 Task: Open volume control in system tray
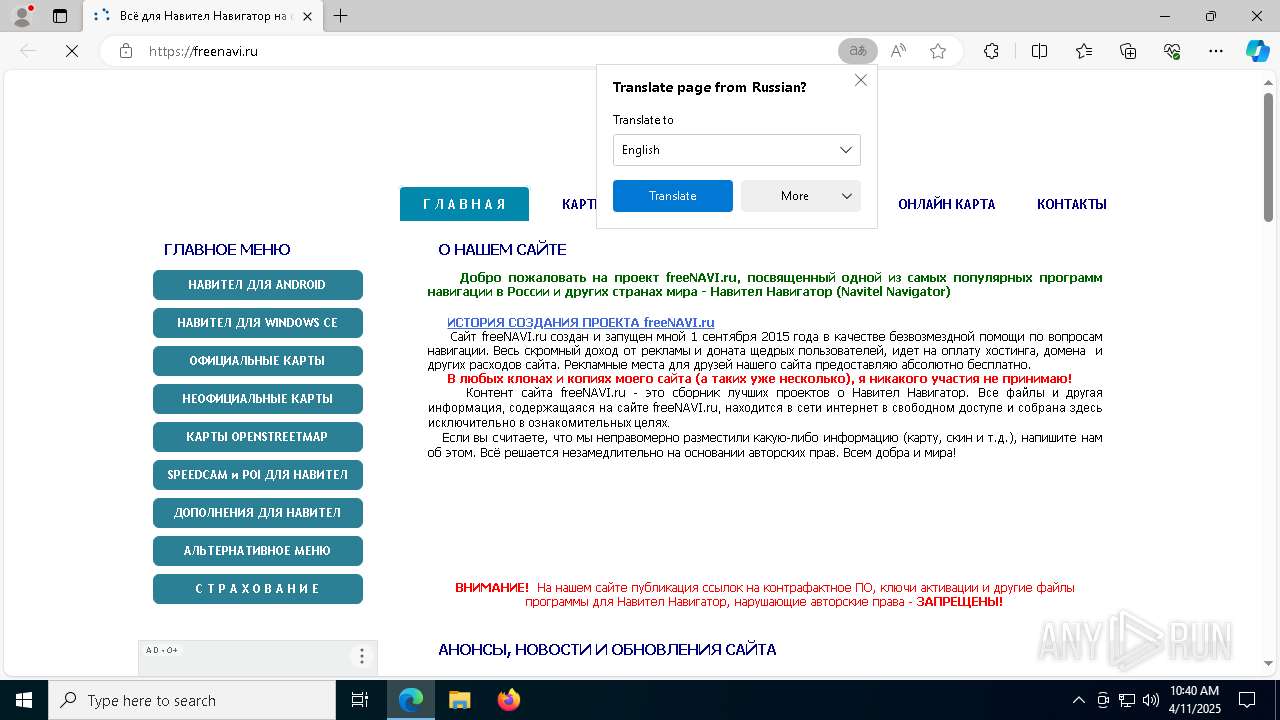pos(1151,700)
